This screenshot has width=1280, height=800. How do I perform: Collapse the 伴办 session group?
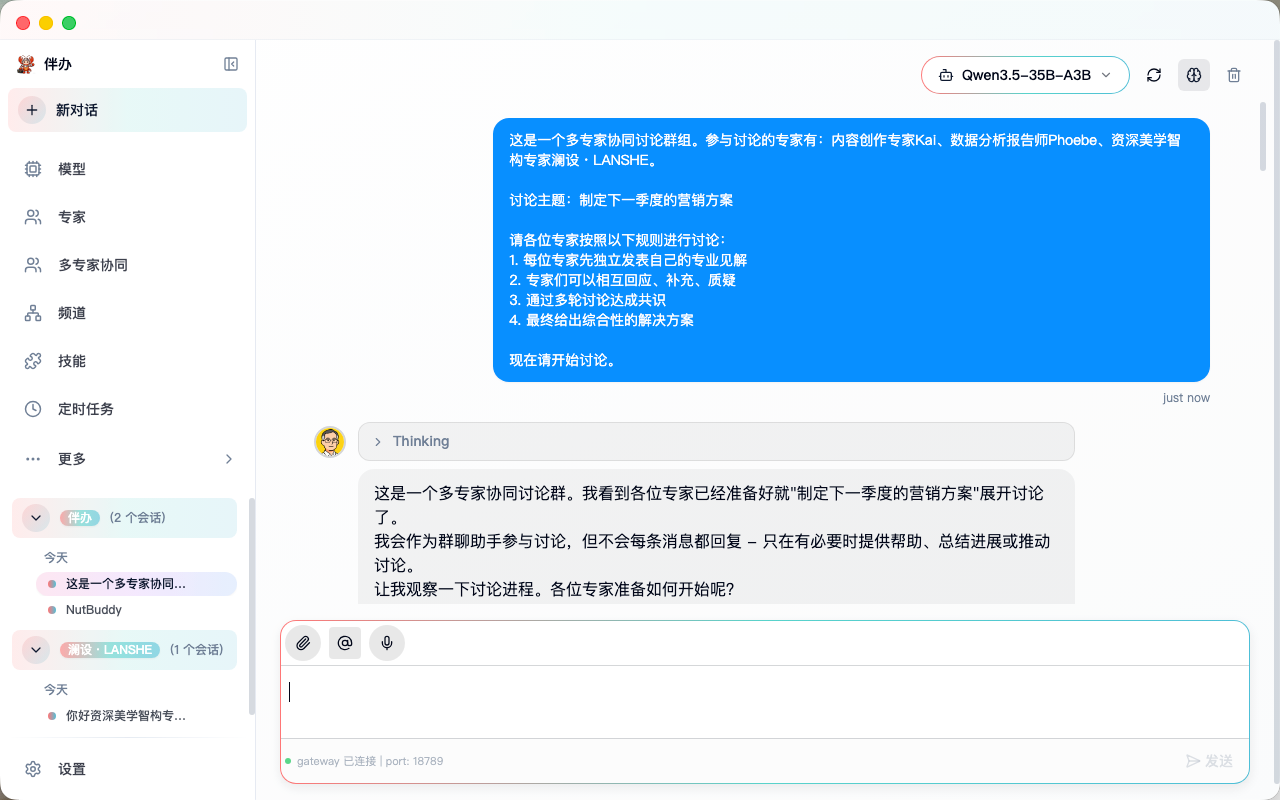(x=35, y=517)
